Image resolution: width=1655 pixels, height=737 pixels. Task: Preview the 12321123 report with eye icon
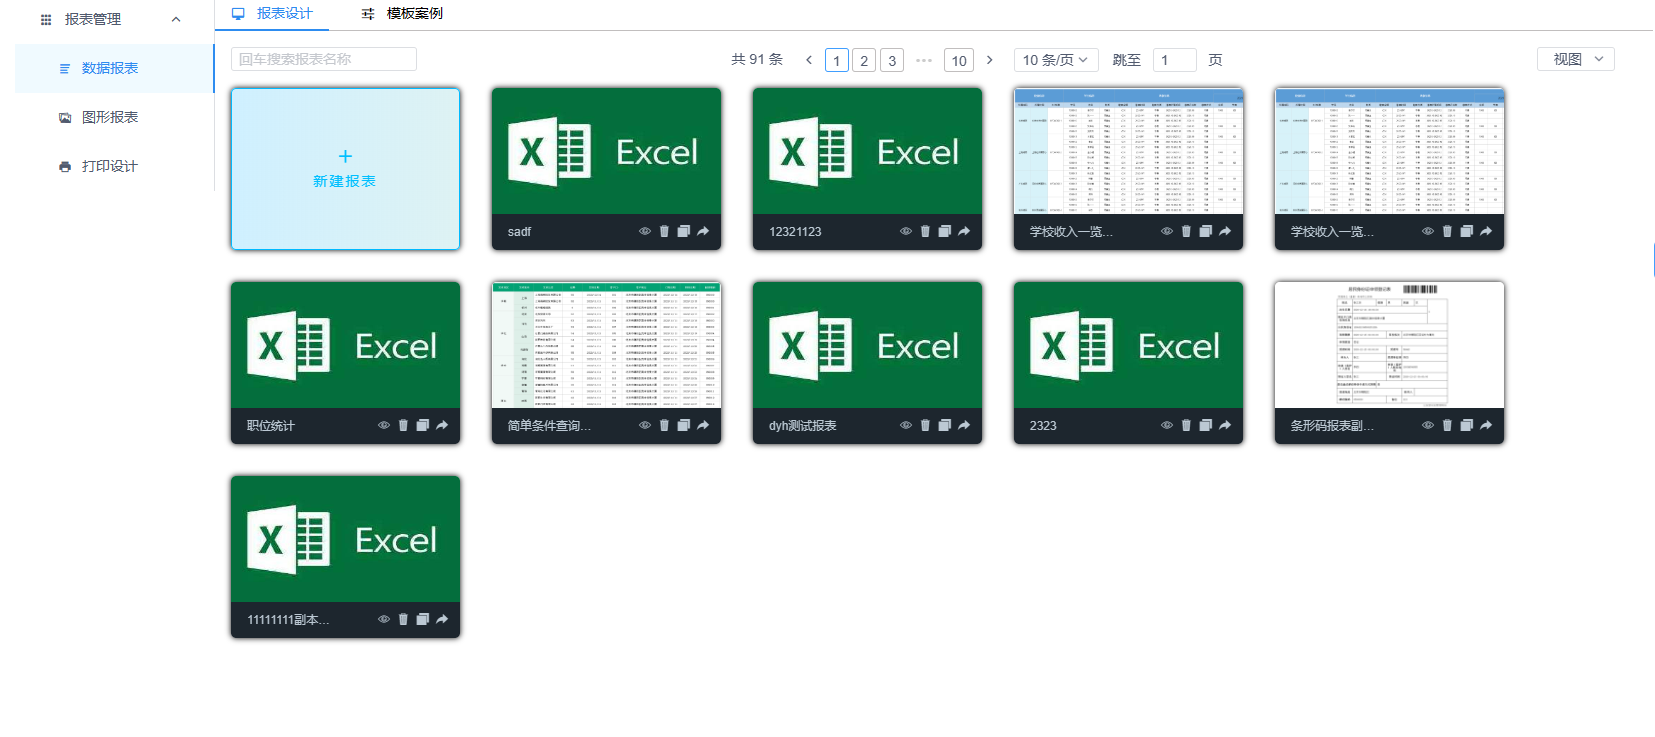(906, 231)
